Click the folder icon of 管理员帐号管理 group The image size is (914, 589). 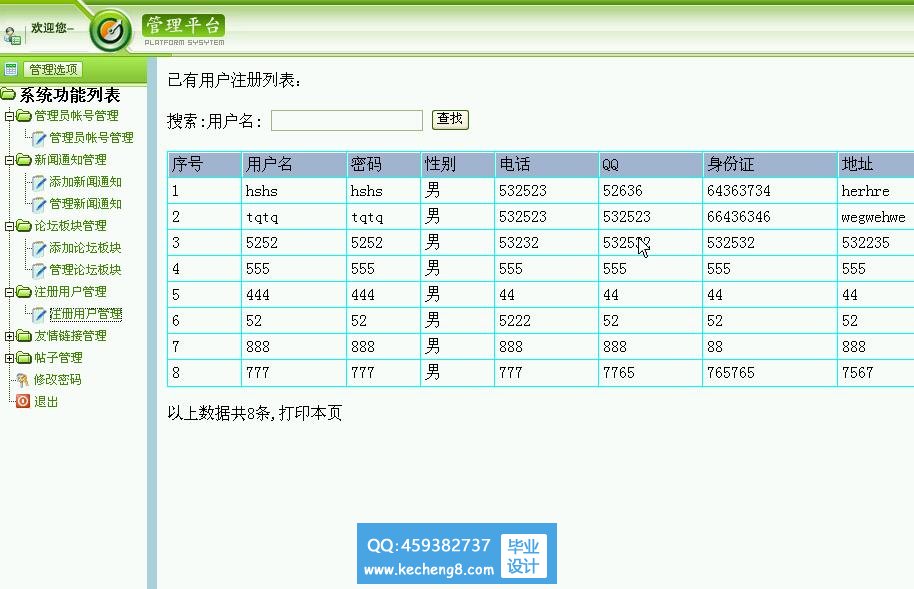coord(24,115)
